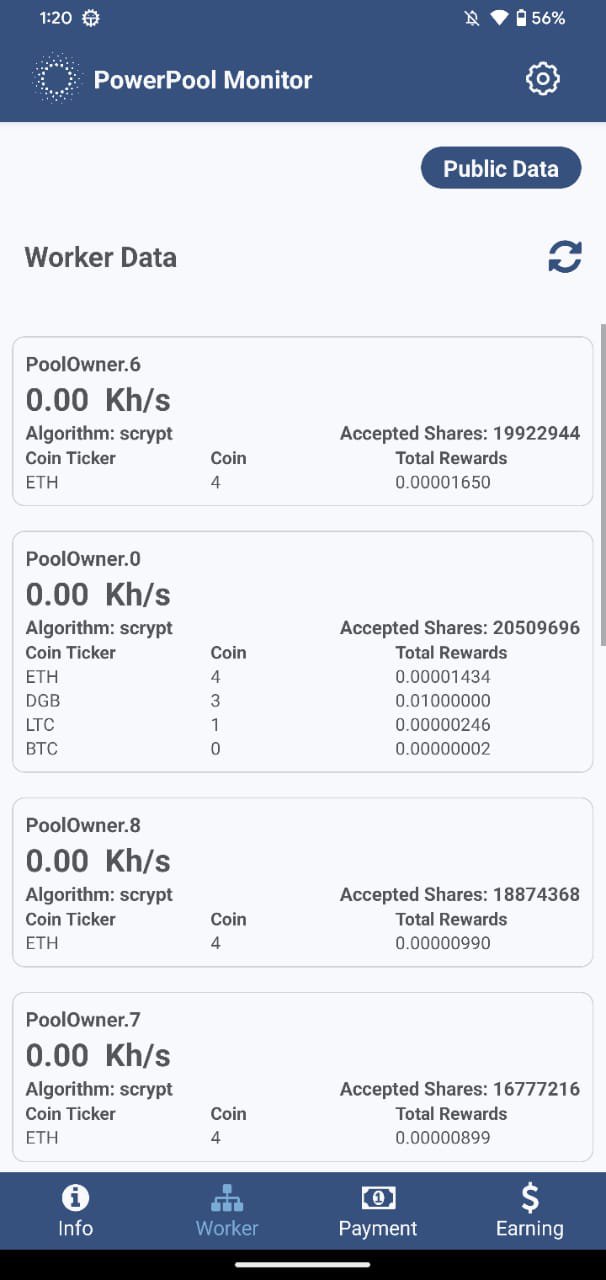Refresh the Worker Data list
The height and width of the screenshot is (1280, 606).
[564, 257]
